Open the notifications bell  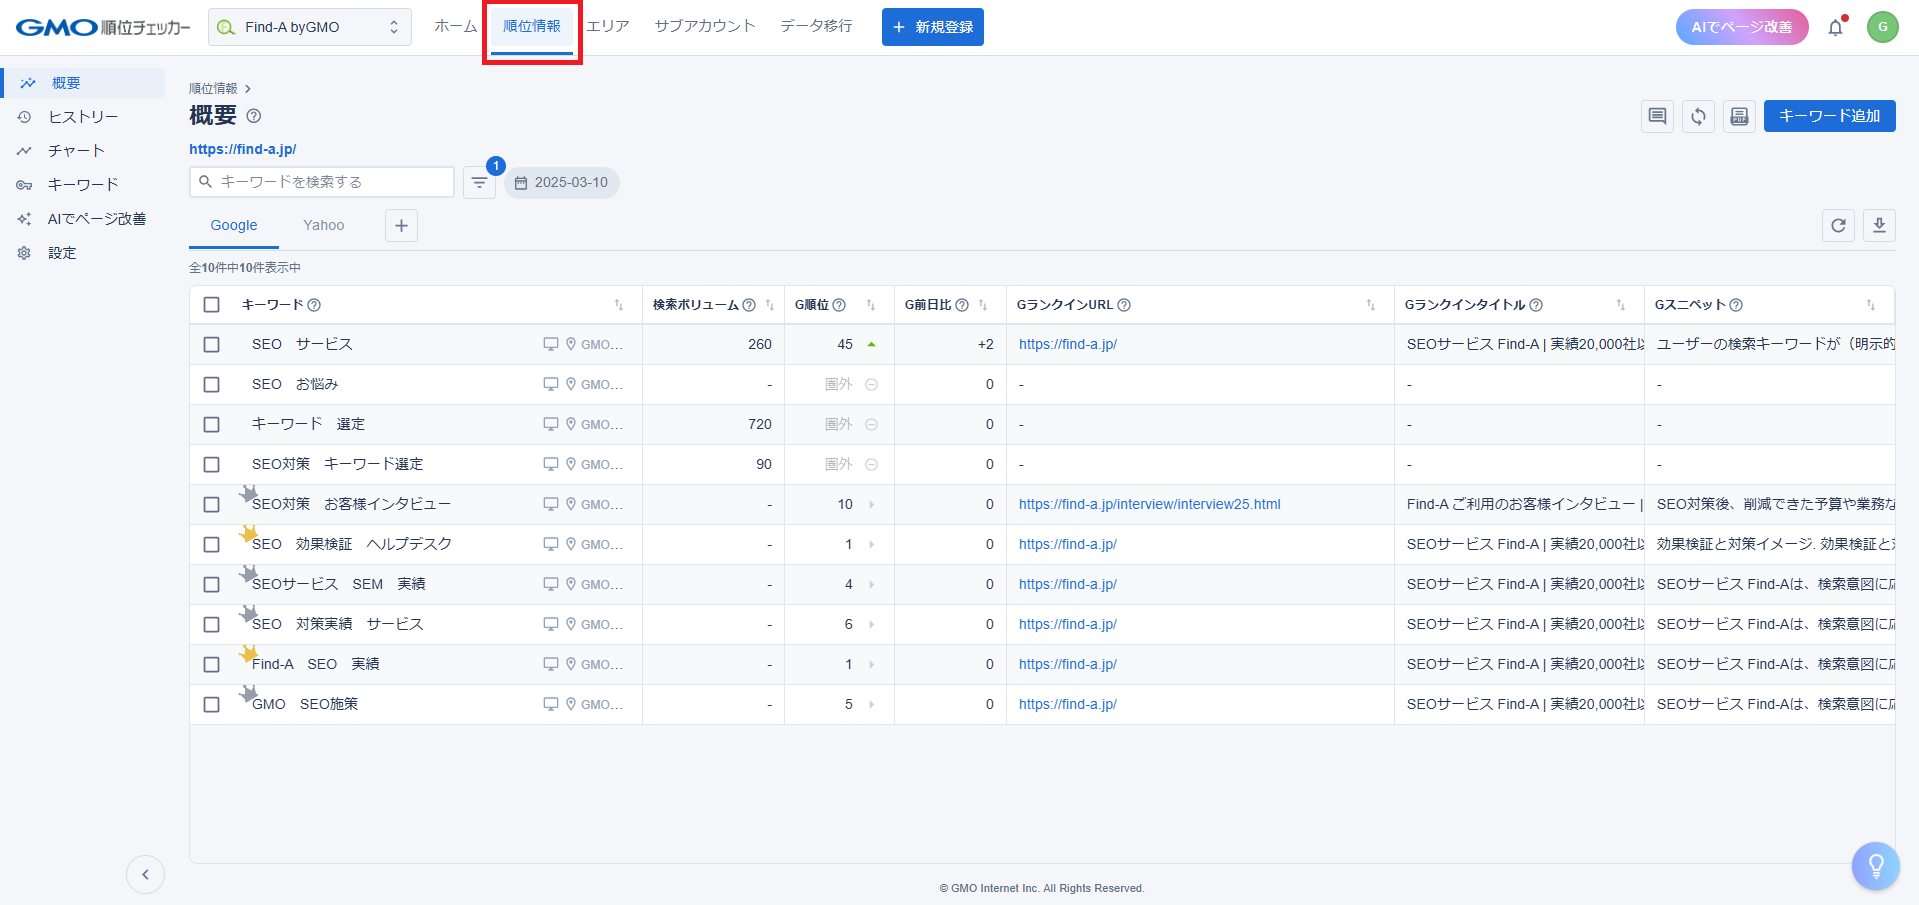tap(1835, 27)
